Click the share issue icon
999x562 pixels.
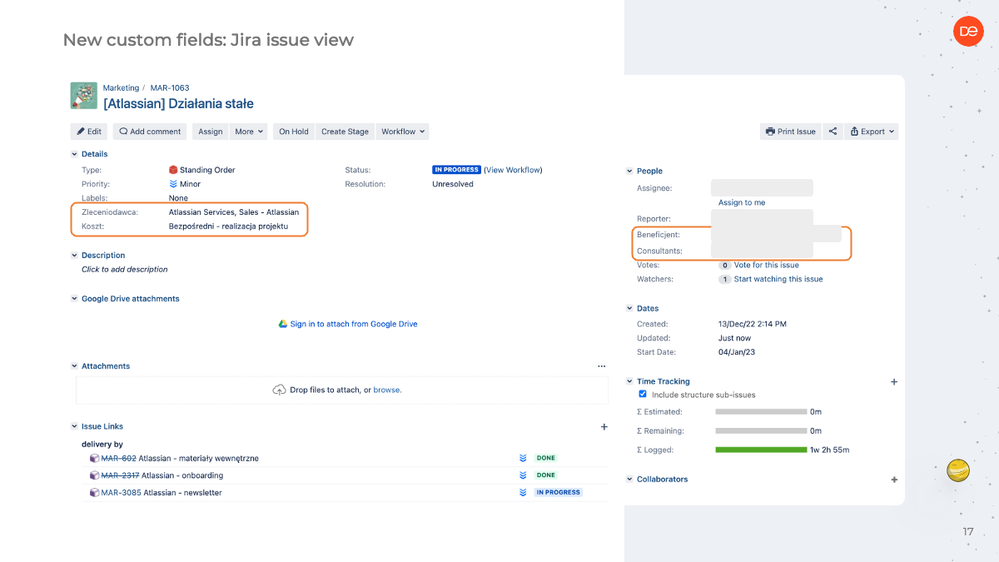point(833,131)
